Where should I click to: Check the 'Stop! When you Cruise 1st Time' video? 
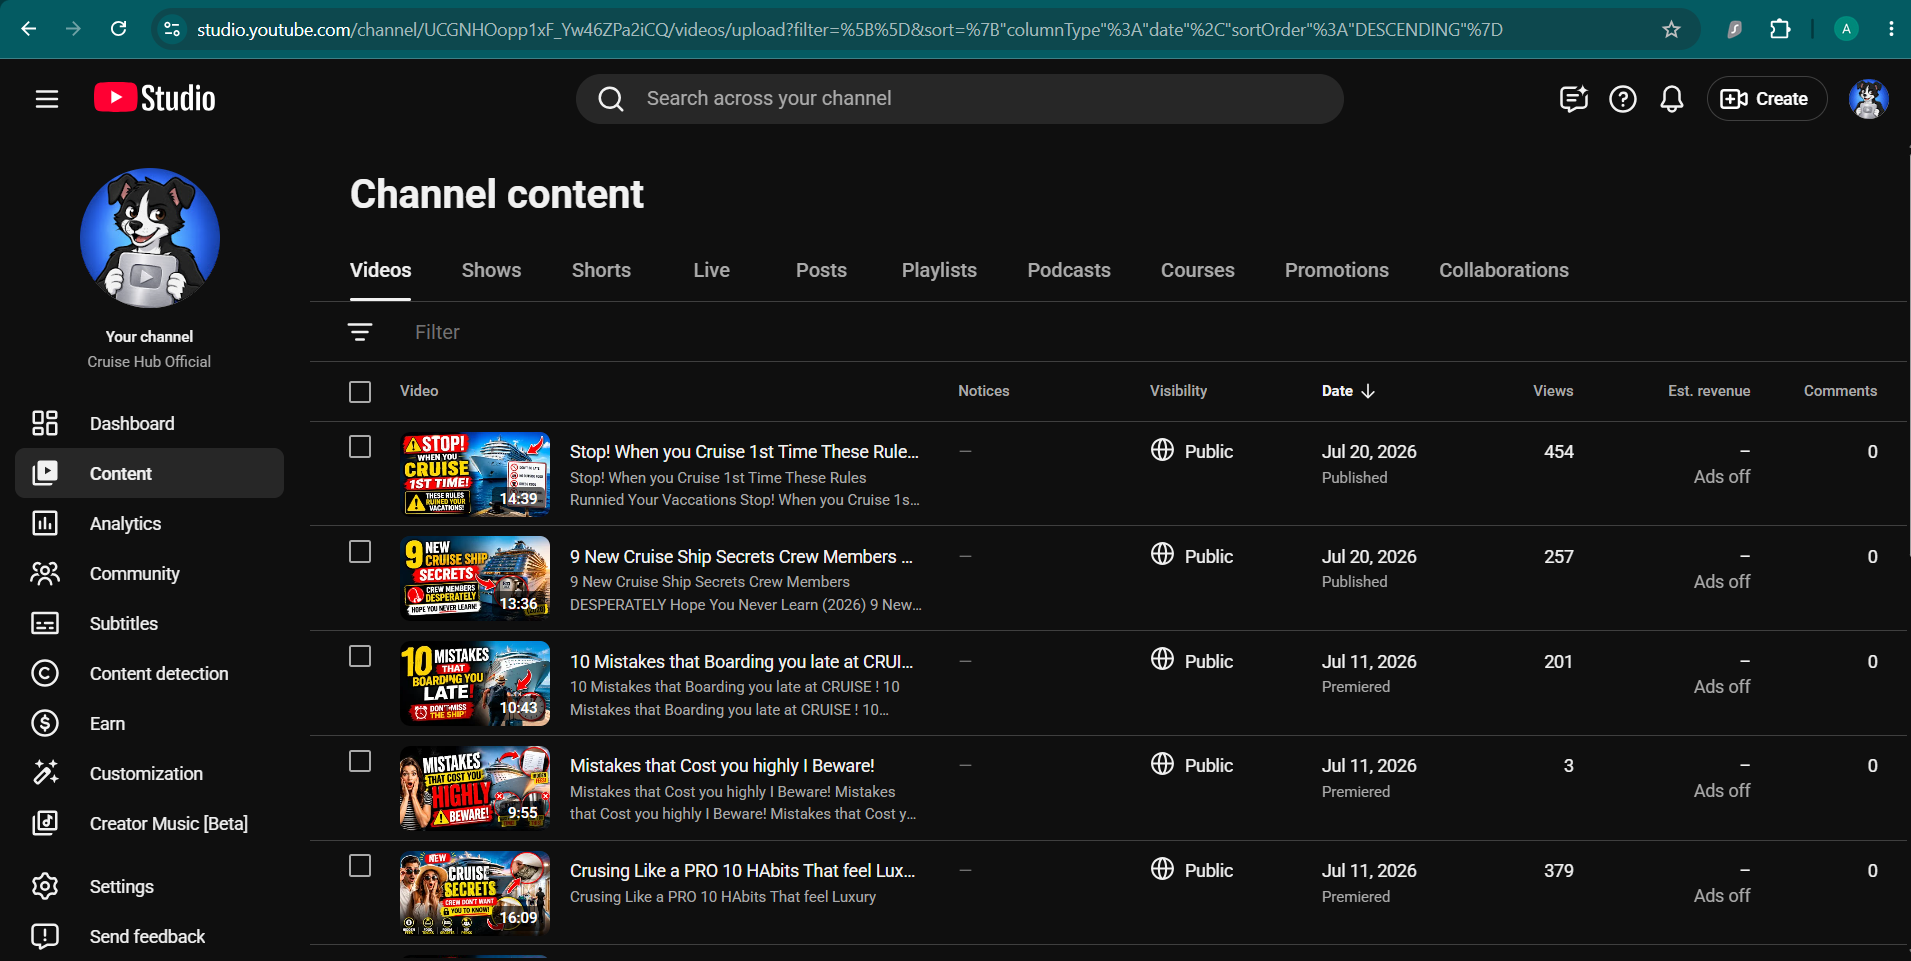click(x=360, y=446)
